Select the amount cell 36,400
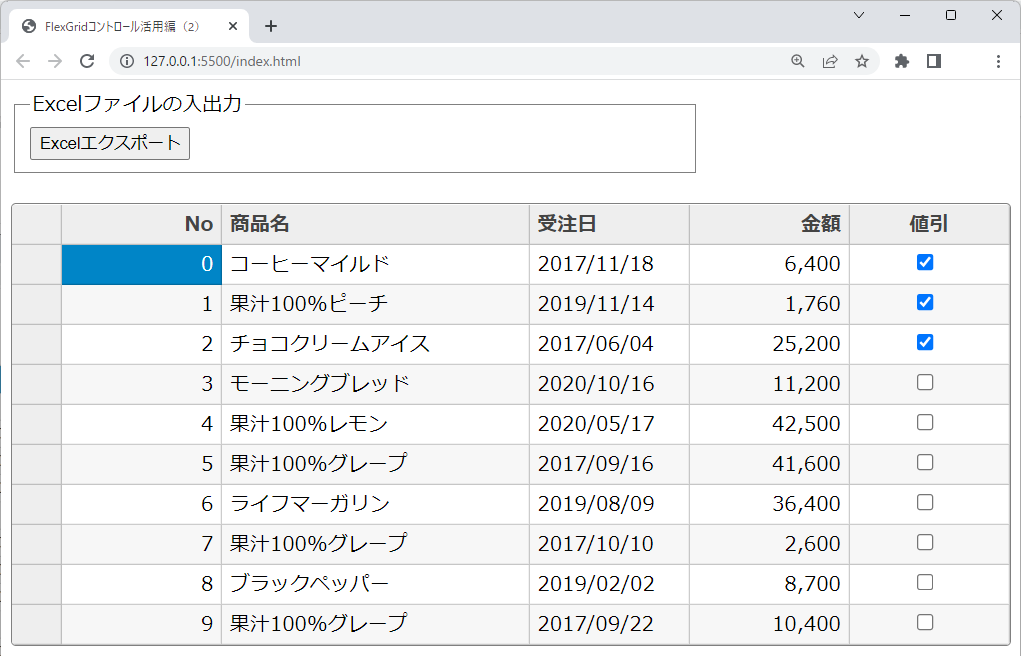 coord(770,504)
